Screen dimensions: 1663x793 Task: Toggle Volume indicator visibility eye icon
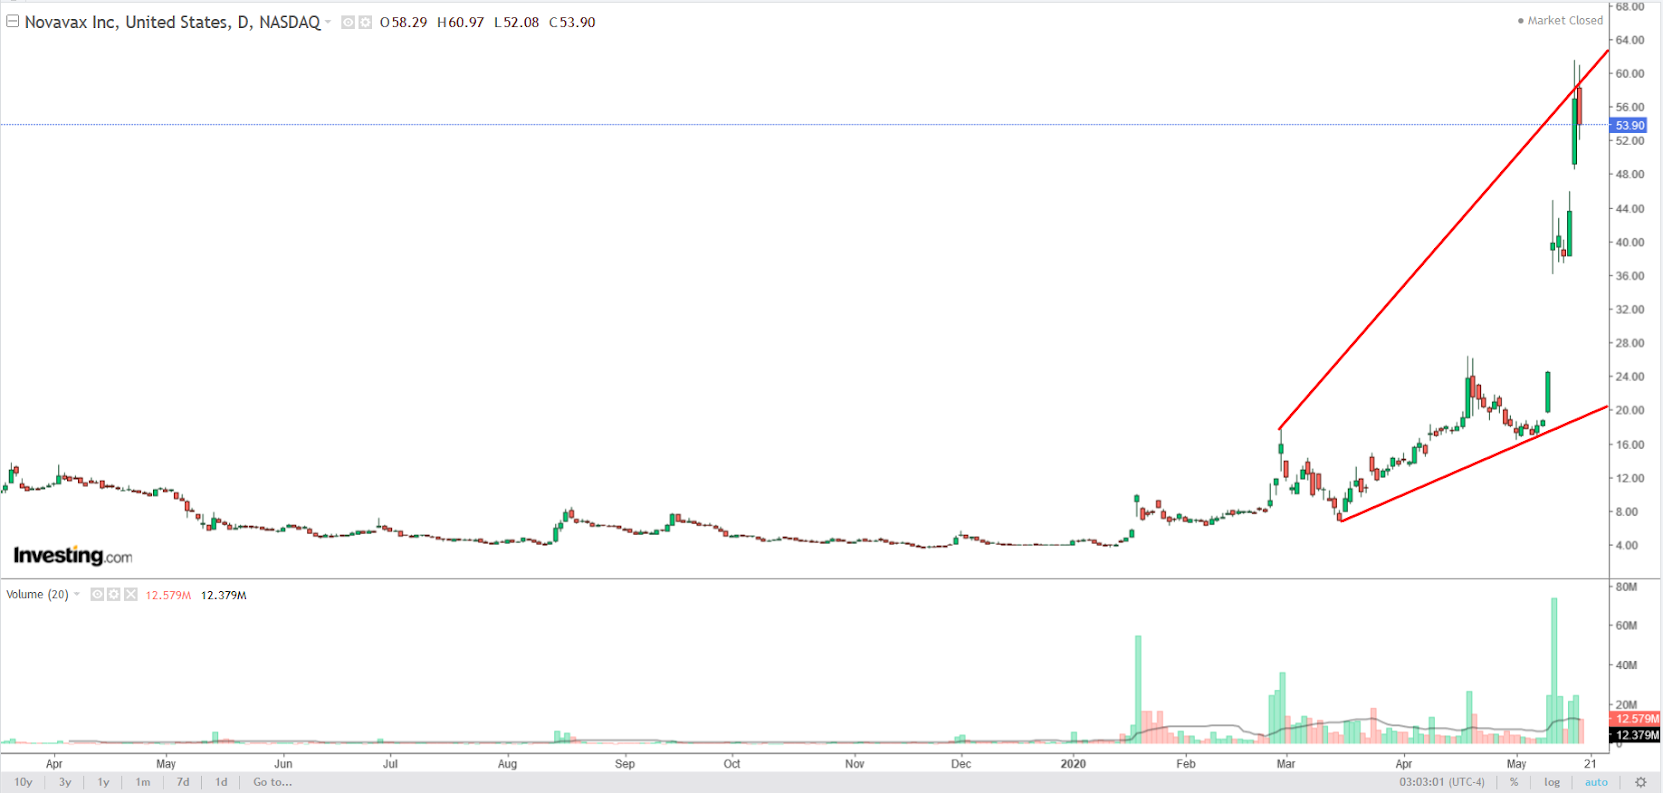97,594
